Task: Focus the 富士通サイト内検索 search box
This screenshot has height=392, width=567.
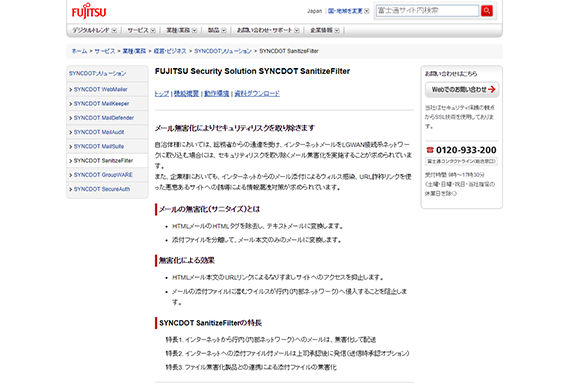Action: click(427, 11)
